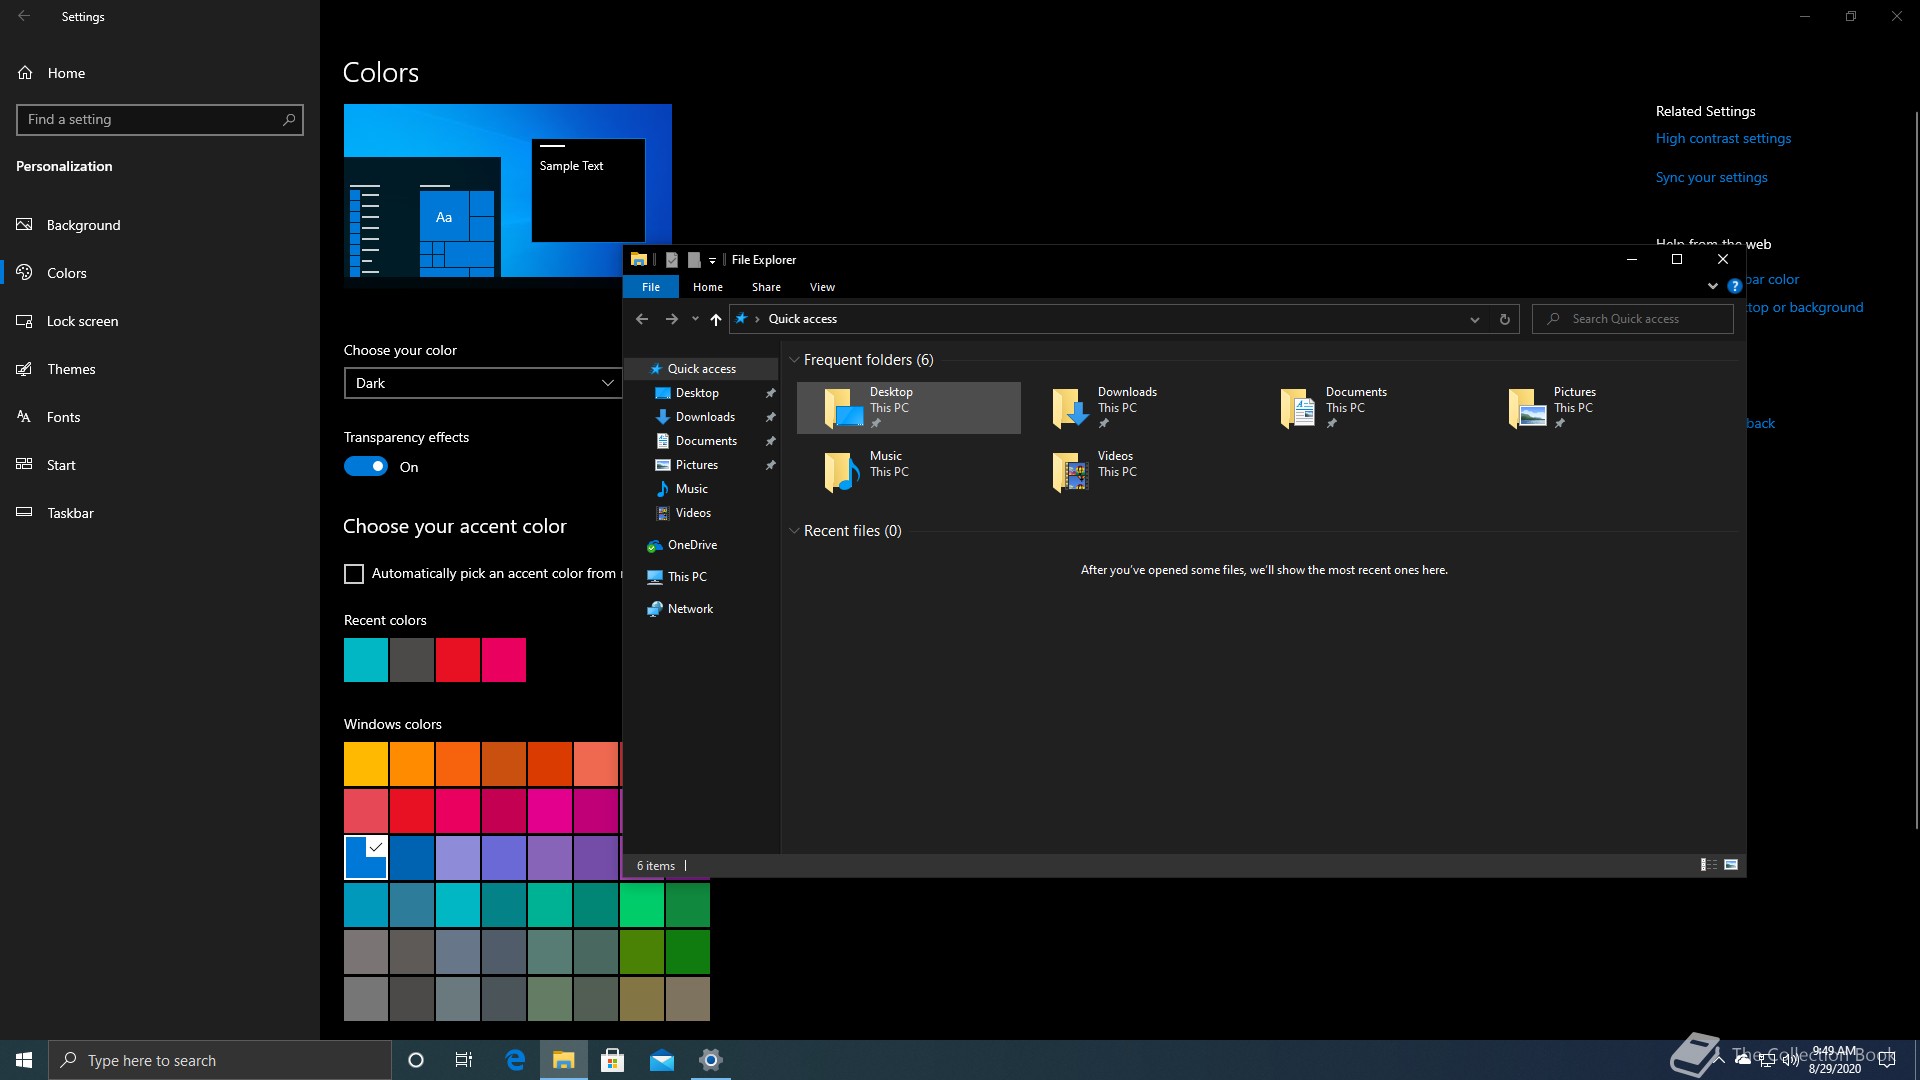Click the refresh icon in the address bar
This screenshot has width=1920, height=1080.
click(x=1504, y=319)
